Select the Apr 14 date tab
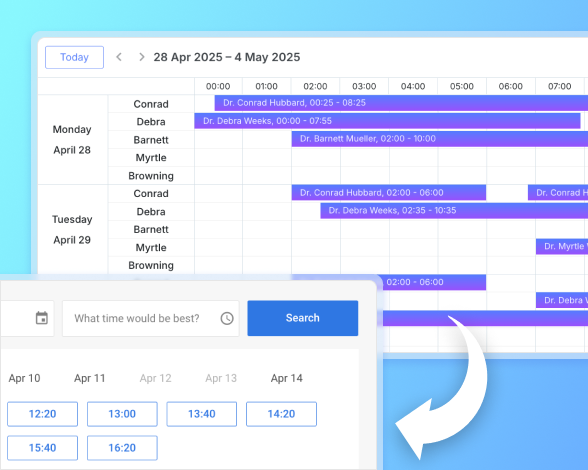This screenshot has height=470, width=588. 286,378
